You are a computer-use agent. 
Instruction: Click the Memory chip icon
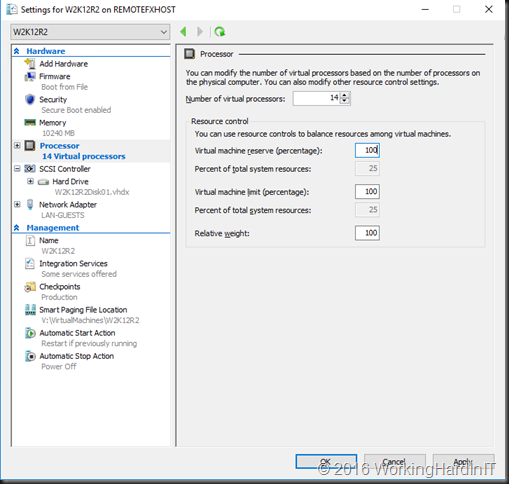(x=30, y=122)
